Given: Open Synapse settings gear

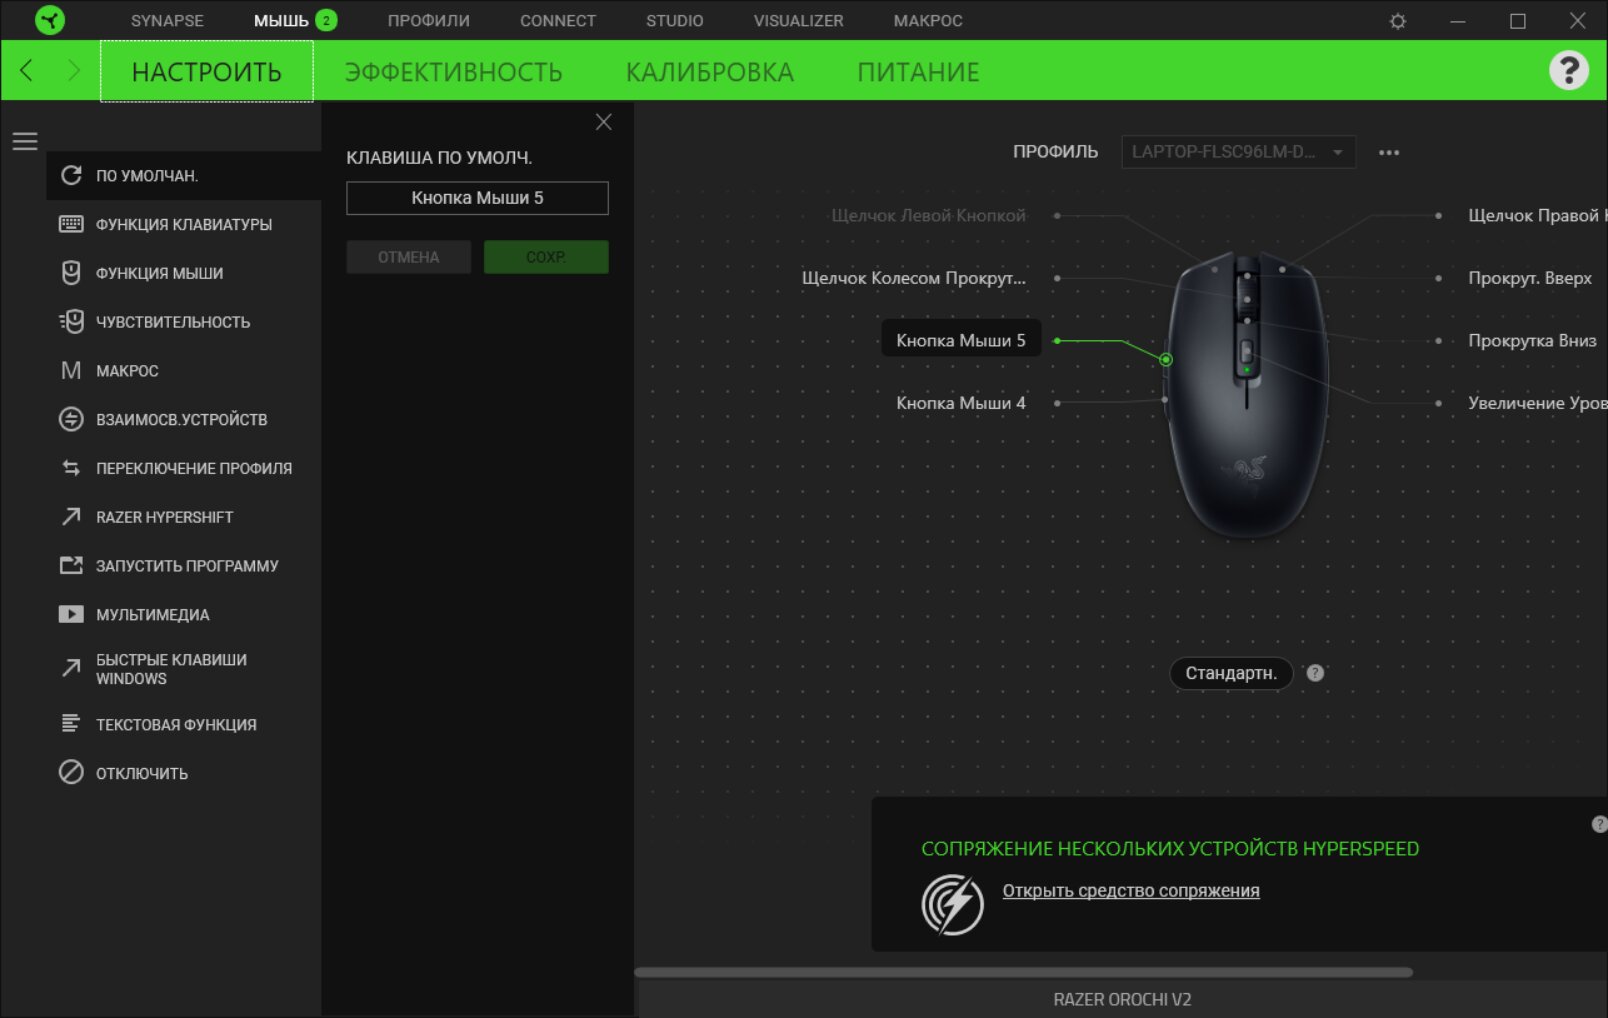Looking at the screenshot, I should tap(1398, 21).
